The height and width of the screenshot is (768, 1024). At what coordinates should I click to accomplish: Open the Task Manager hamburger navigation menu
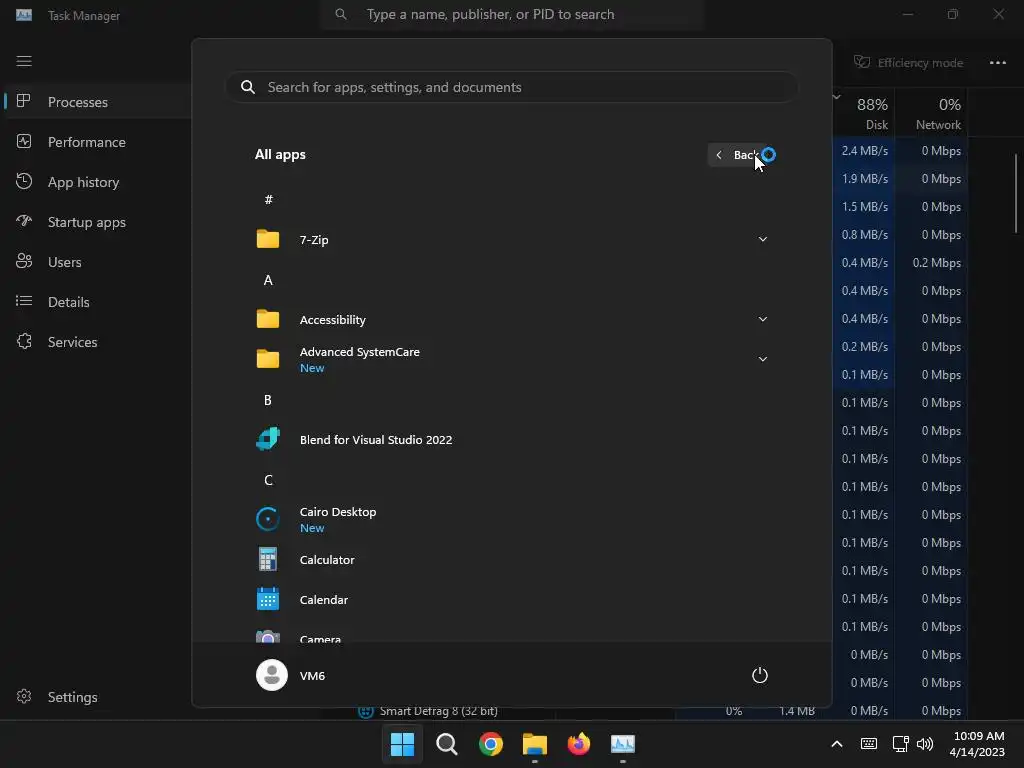coord(24,61)
